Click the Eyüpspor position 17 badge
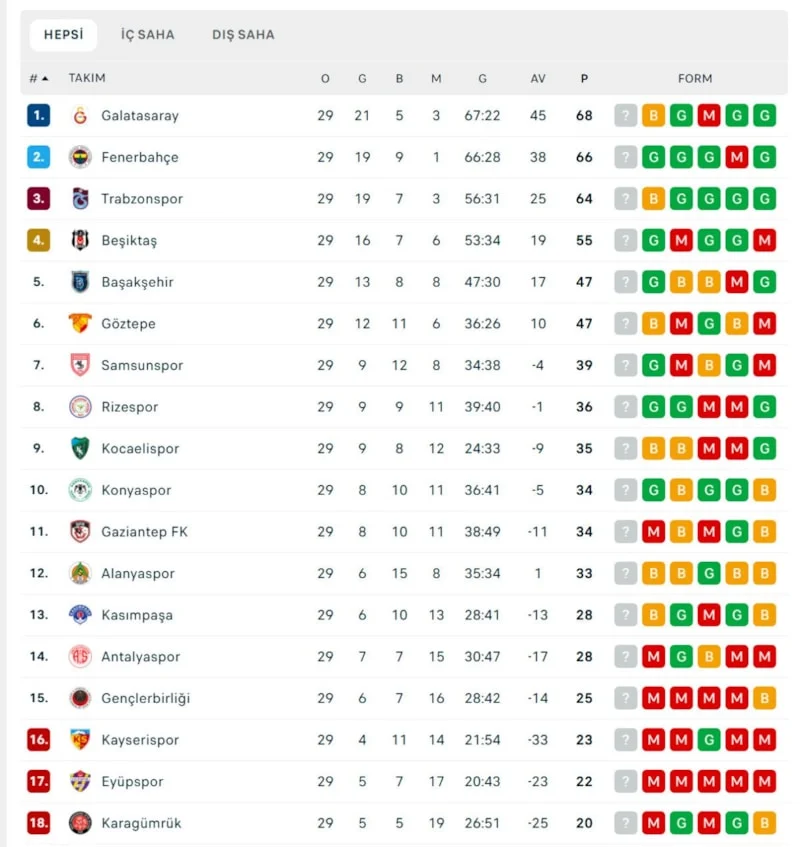The height and width of the screenshot is (847, 800). (x=38, y=782)
